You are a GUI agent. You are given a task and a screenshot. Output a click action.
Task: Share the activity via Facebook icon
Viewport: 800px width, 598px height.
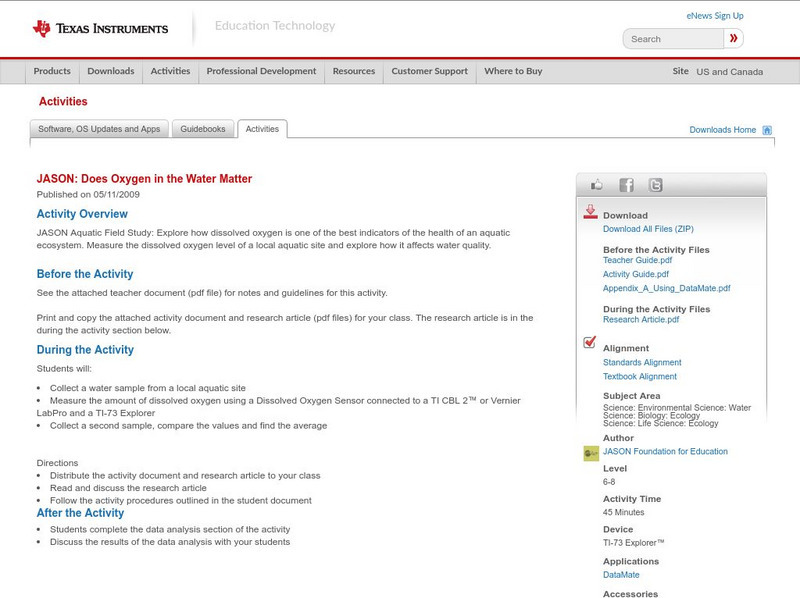tap(626, 185)
